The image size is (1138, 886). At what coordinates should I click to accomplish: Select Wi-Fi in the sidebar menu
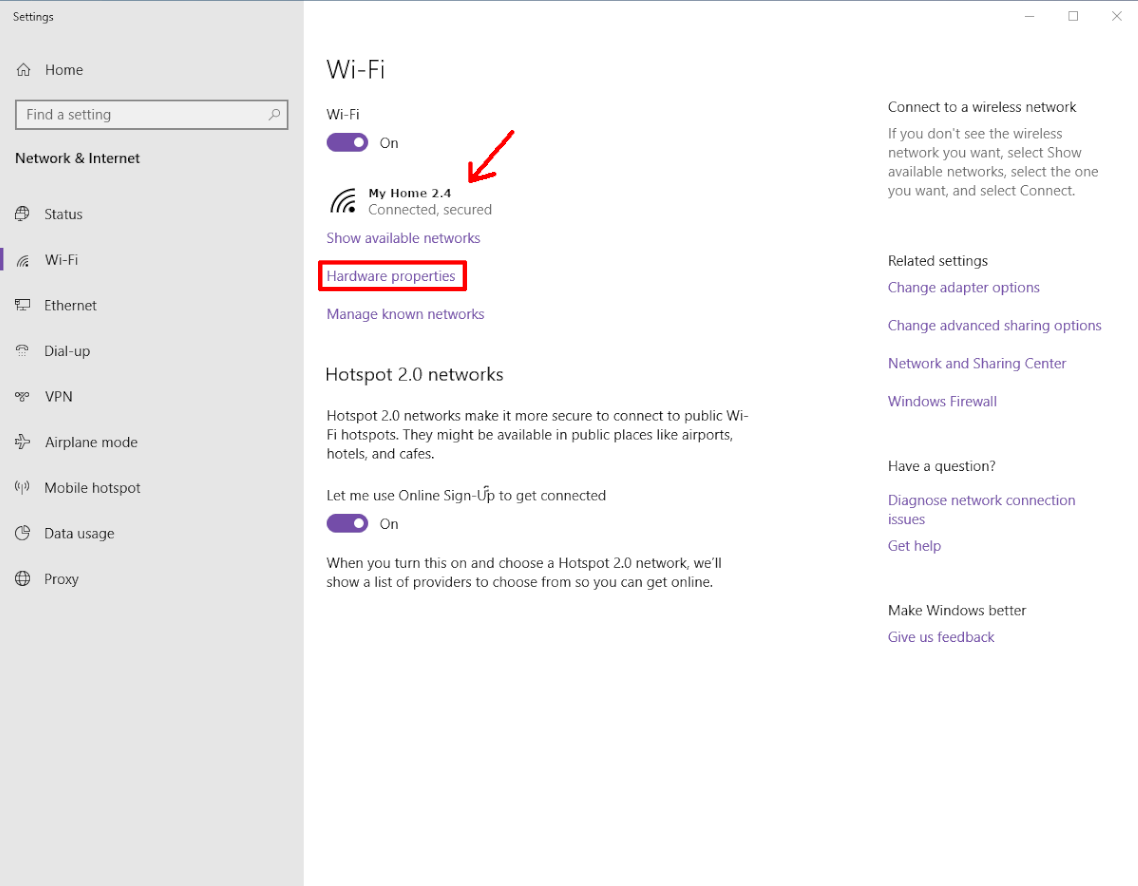61,260
